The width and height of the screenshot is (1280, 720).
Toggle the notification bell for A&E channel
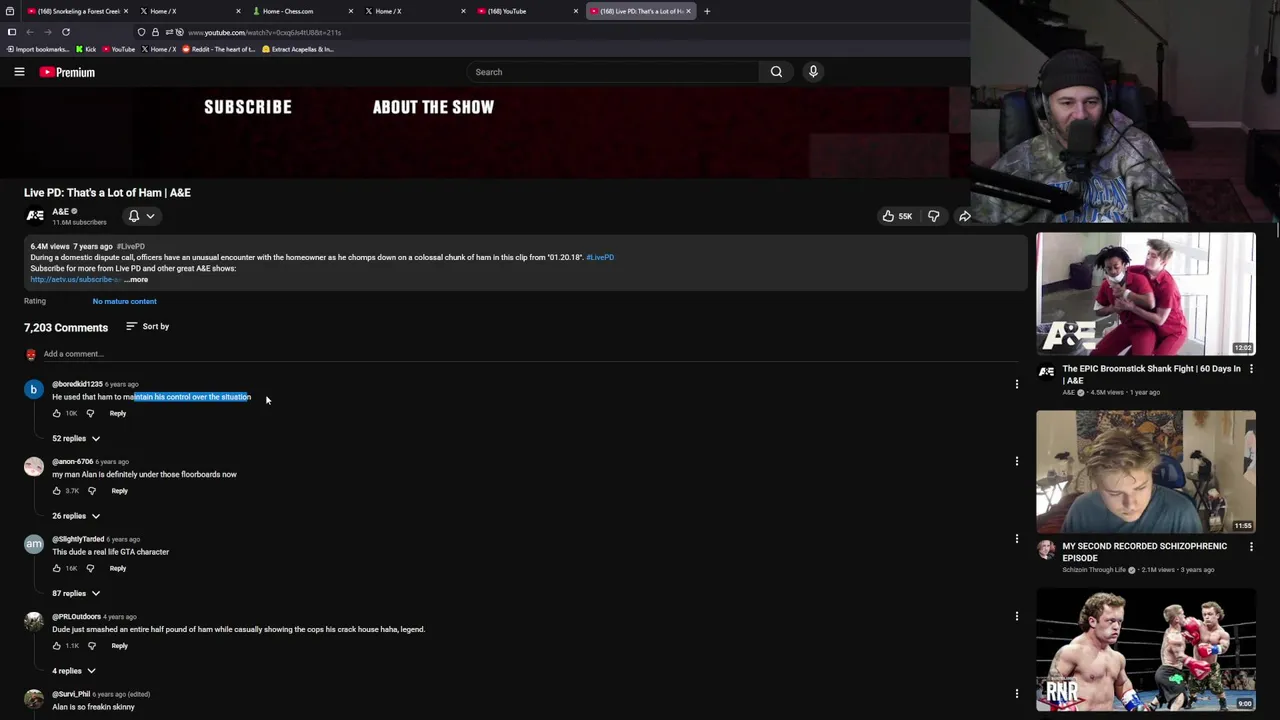[x=141, y=216]
